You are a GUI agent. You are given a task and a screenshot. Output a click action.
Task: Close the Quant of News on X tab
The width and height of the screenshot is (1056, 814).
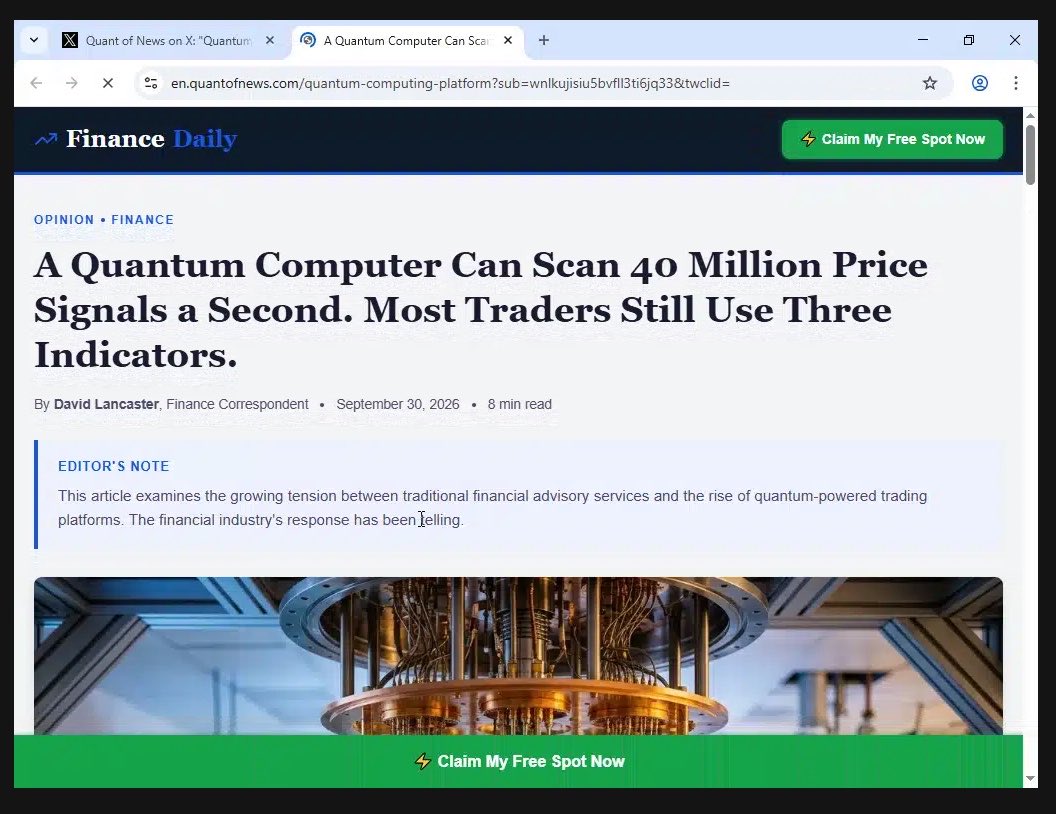click(269, 40)
